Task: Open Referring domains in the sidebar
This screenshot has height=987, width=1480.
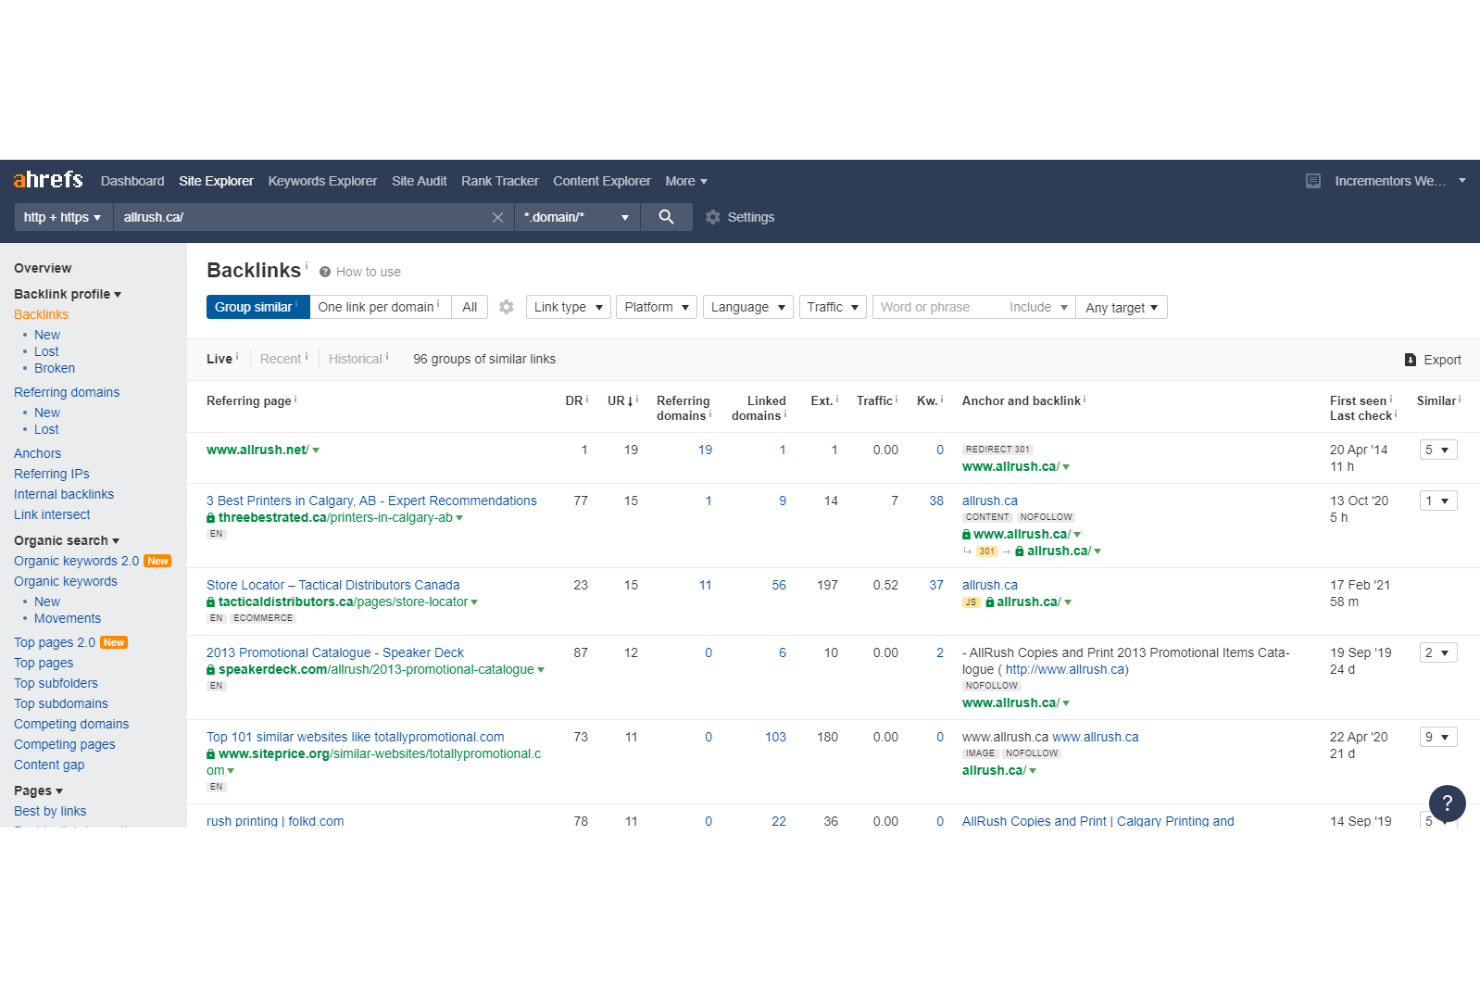Action: coord(67,392)
